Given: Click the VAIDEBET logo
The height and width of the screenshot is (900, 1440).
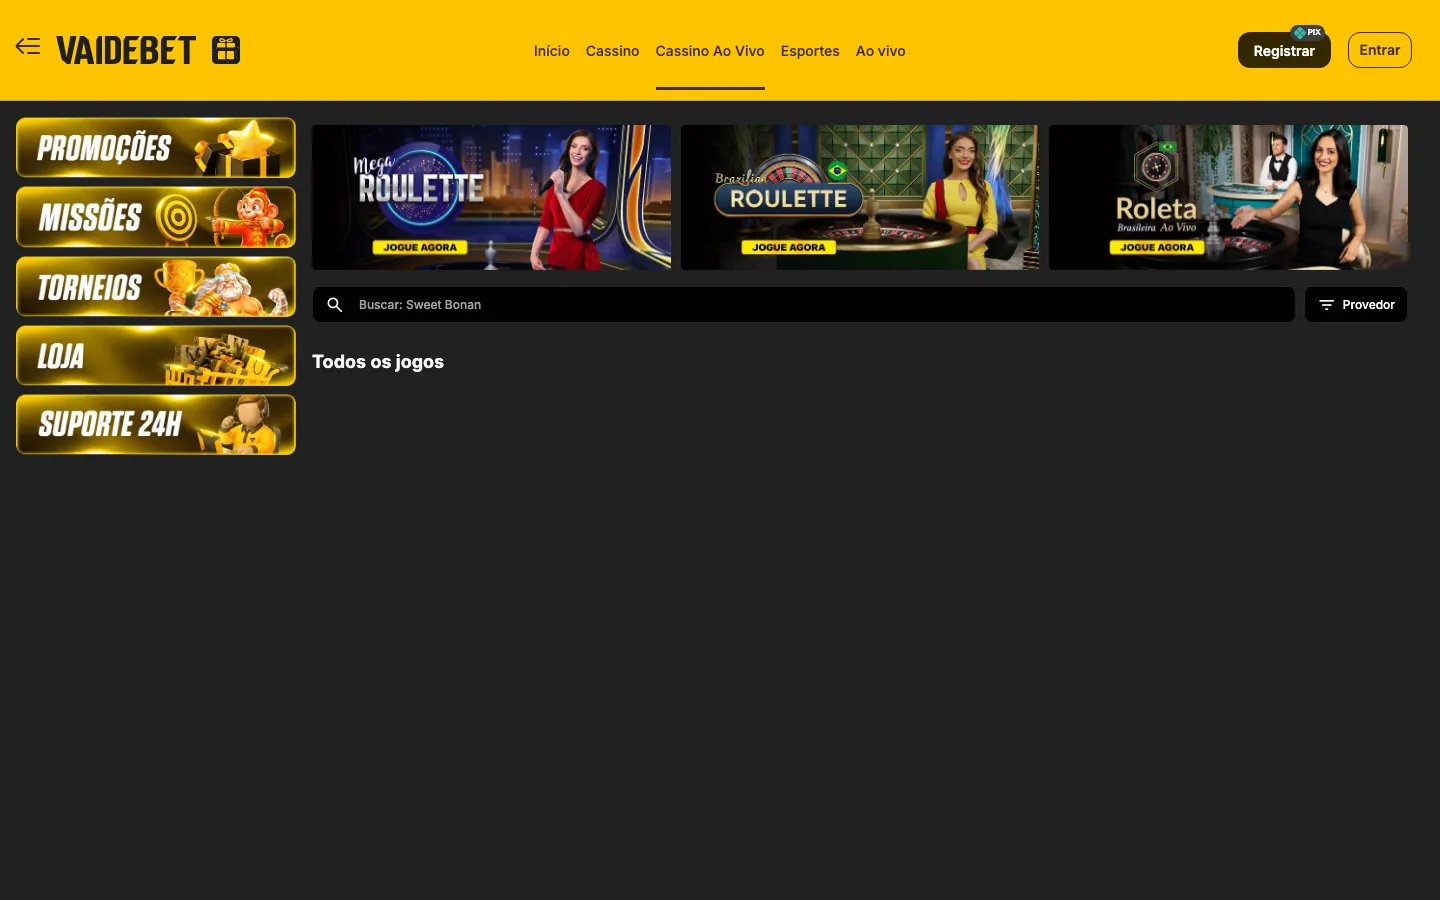Looking at the screenshot, I should coord(126,50).
